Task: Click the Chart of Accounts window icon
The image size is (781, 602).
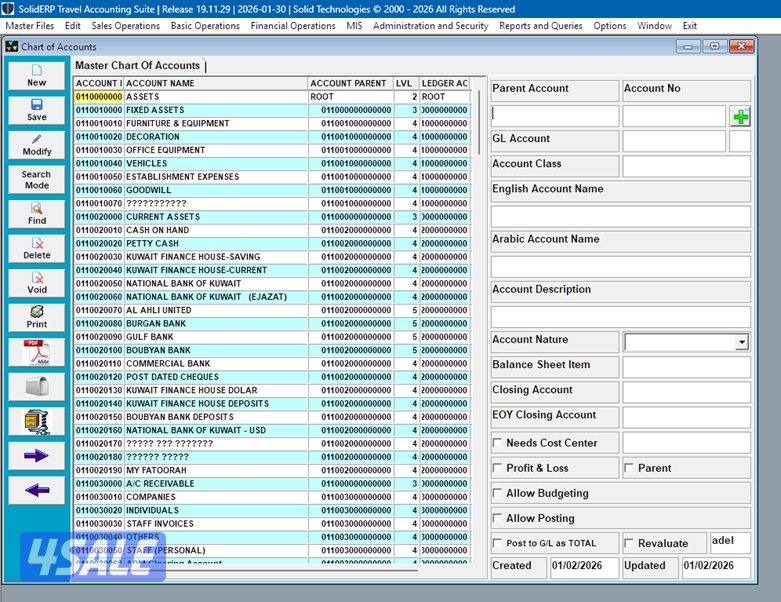Action: tap(11, 47)
